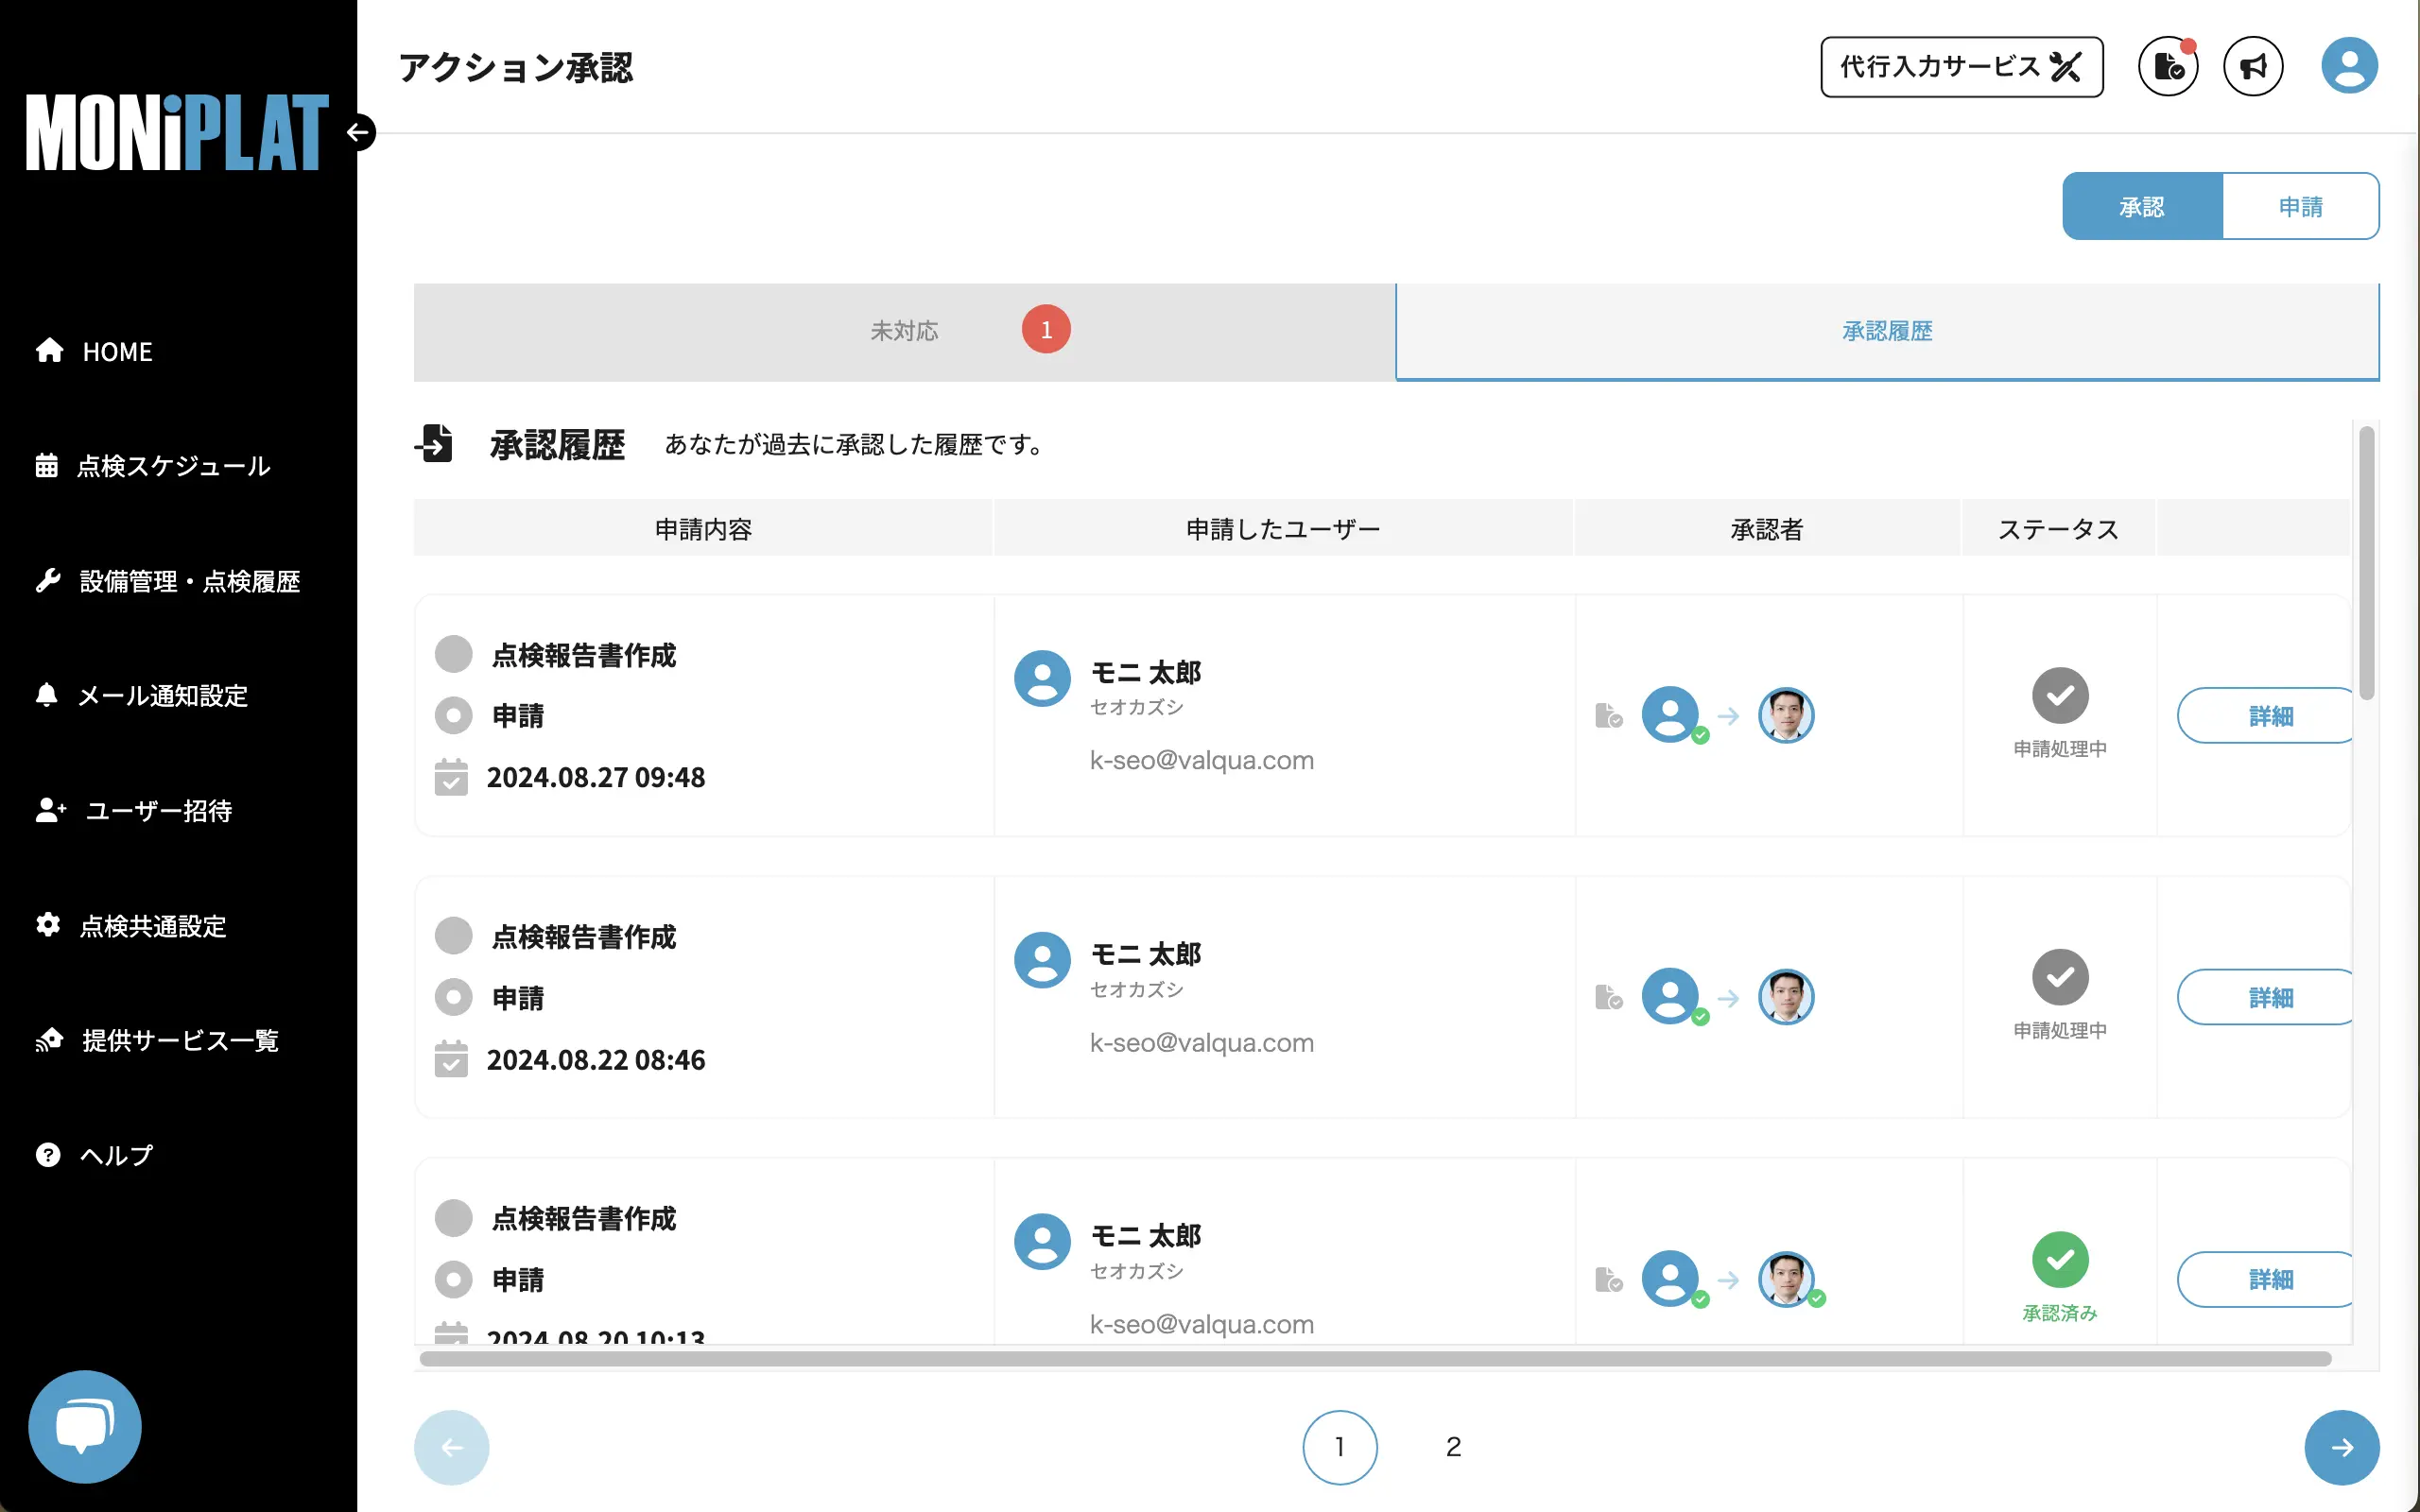Open the HOME sidebar icon
The width and height of the screenshot is (2420, 1512).
[49, 351]
